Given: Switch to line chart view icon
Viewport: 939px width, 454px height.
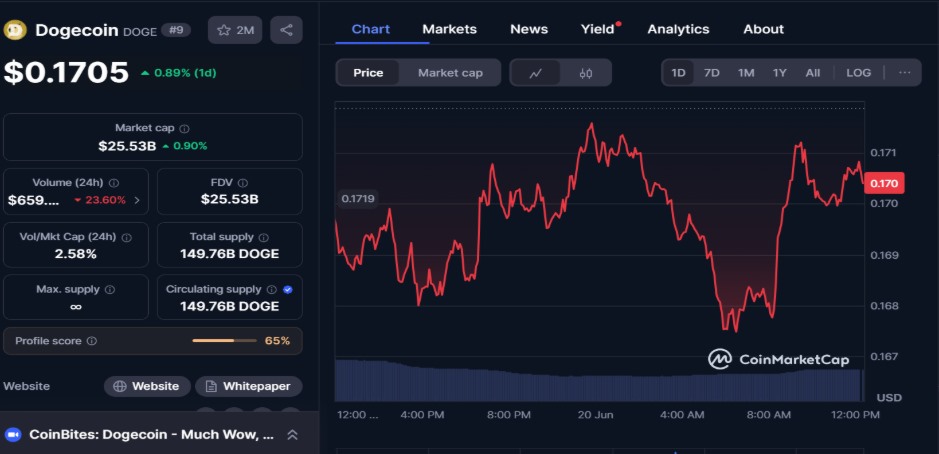Looking at the screenshot, I should [535, 73].
